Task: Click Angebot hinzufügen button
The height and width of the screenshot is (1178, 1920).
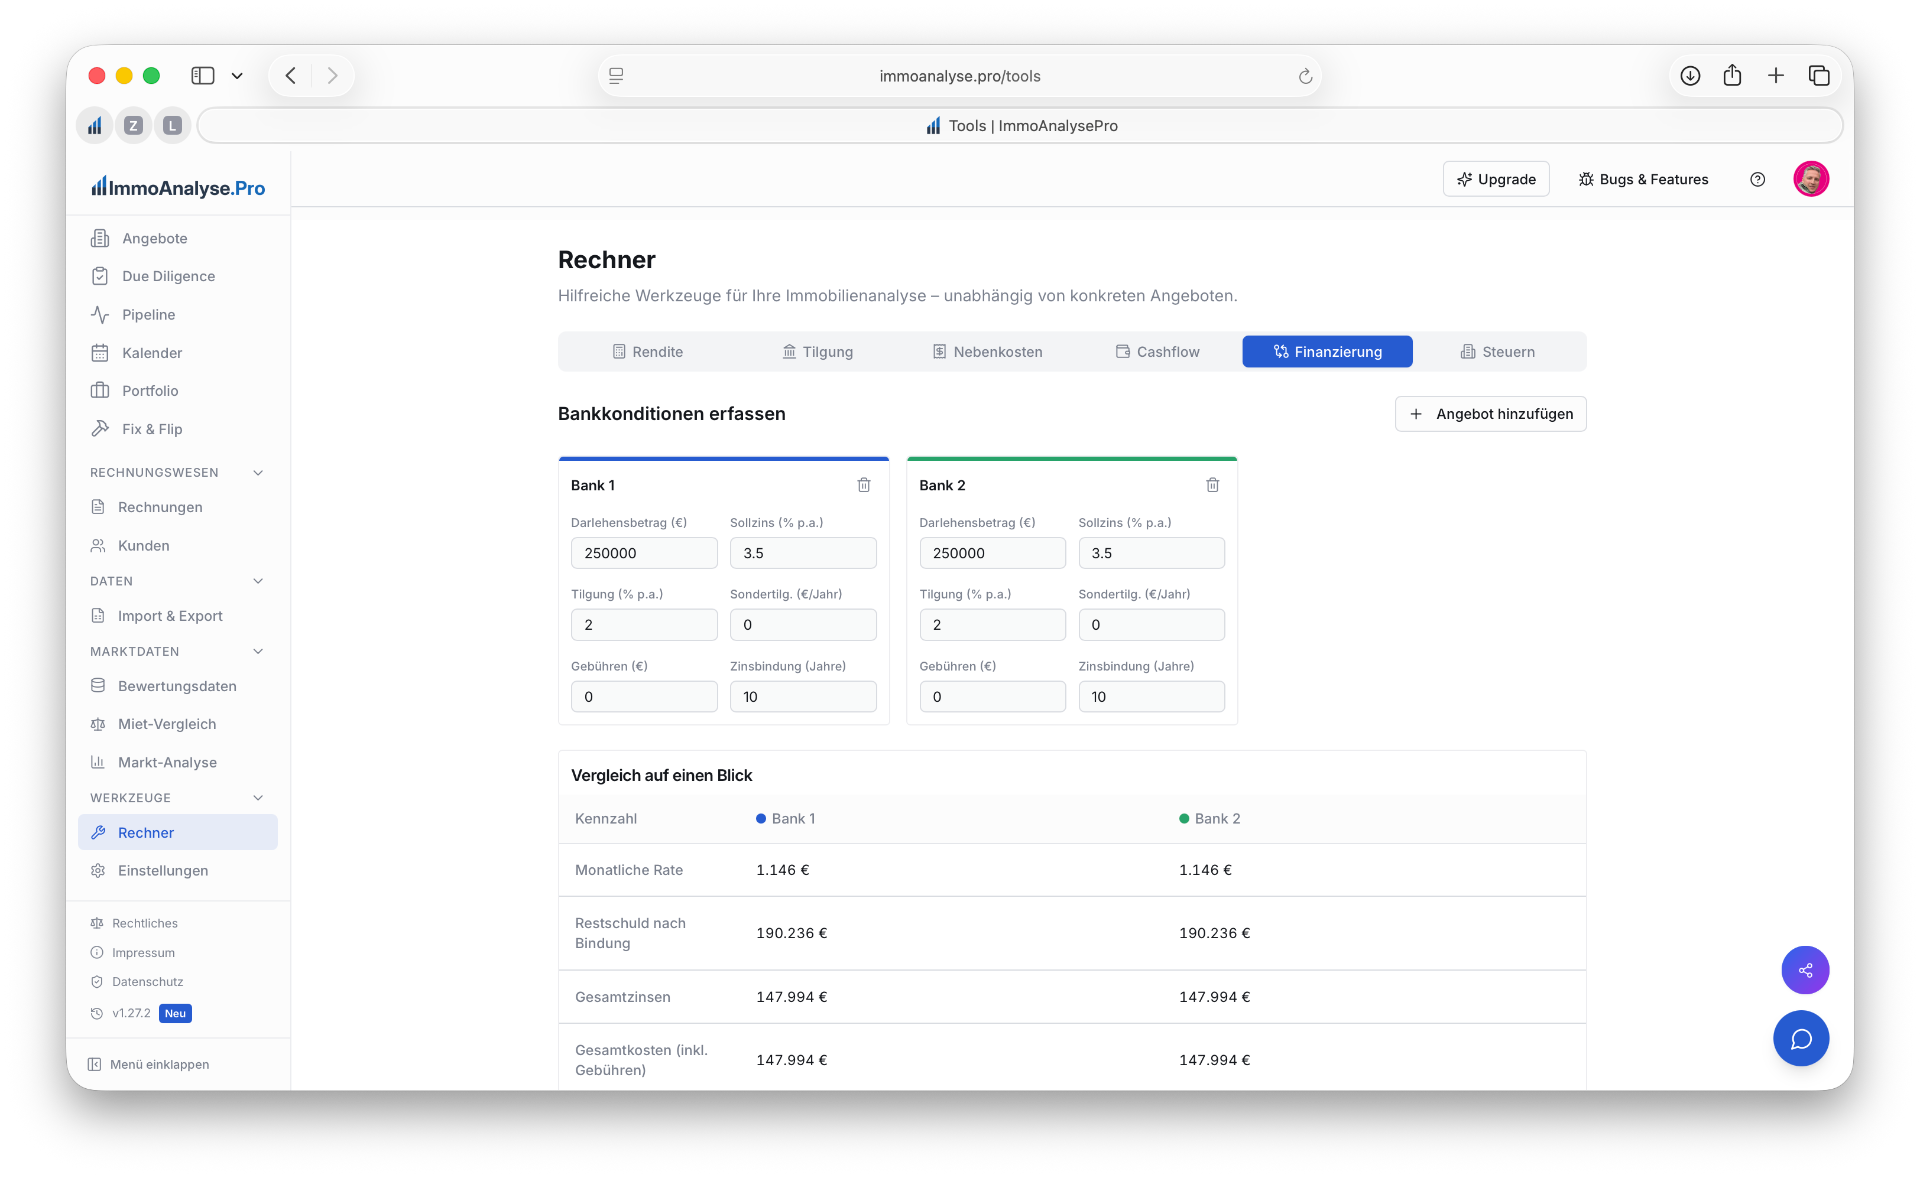Action: click(1490, 414)
